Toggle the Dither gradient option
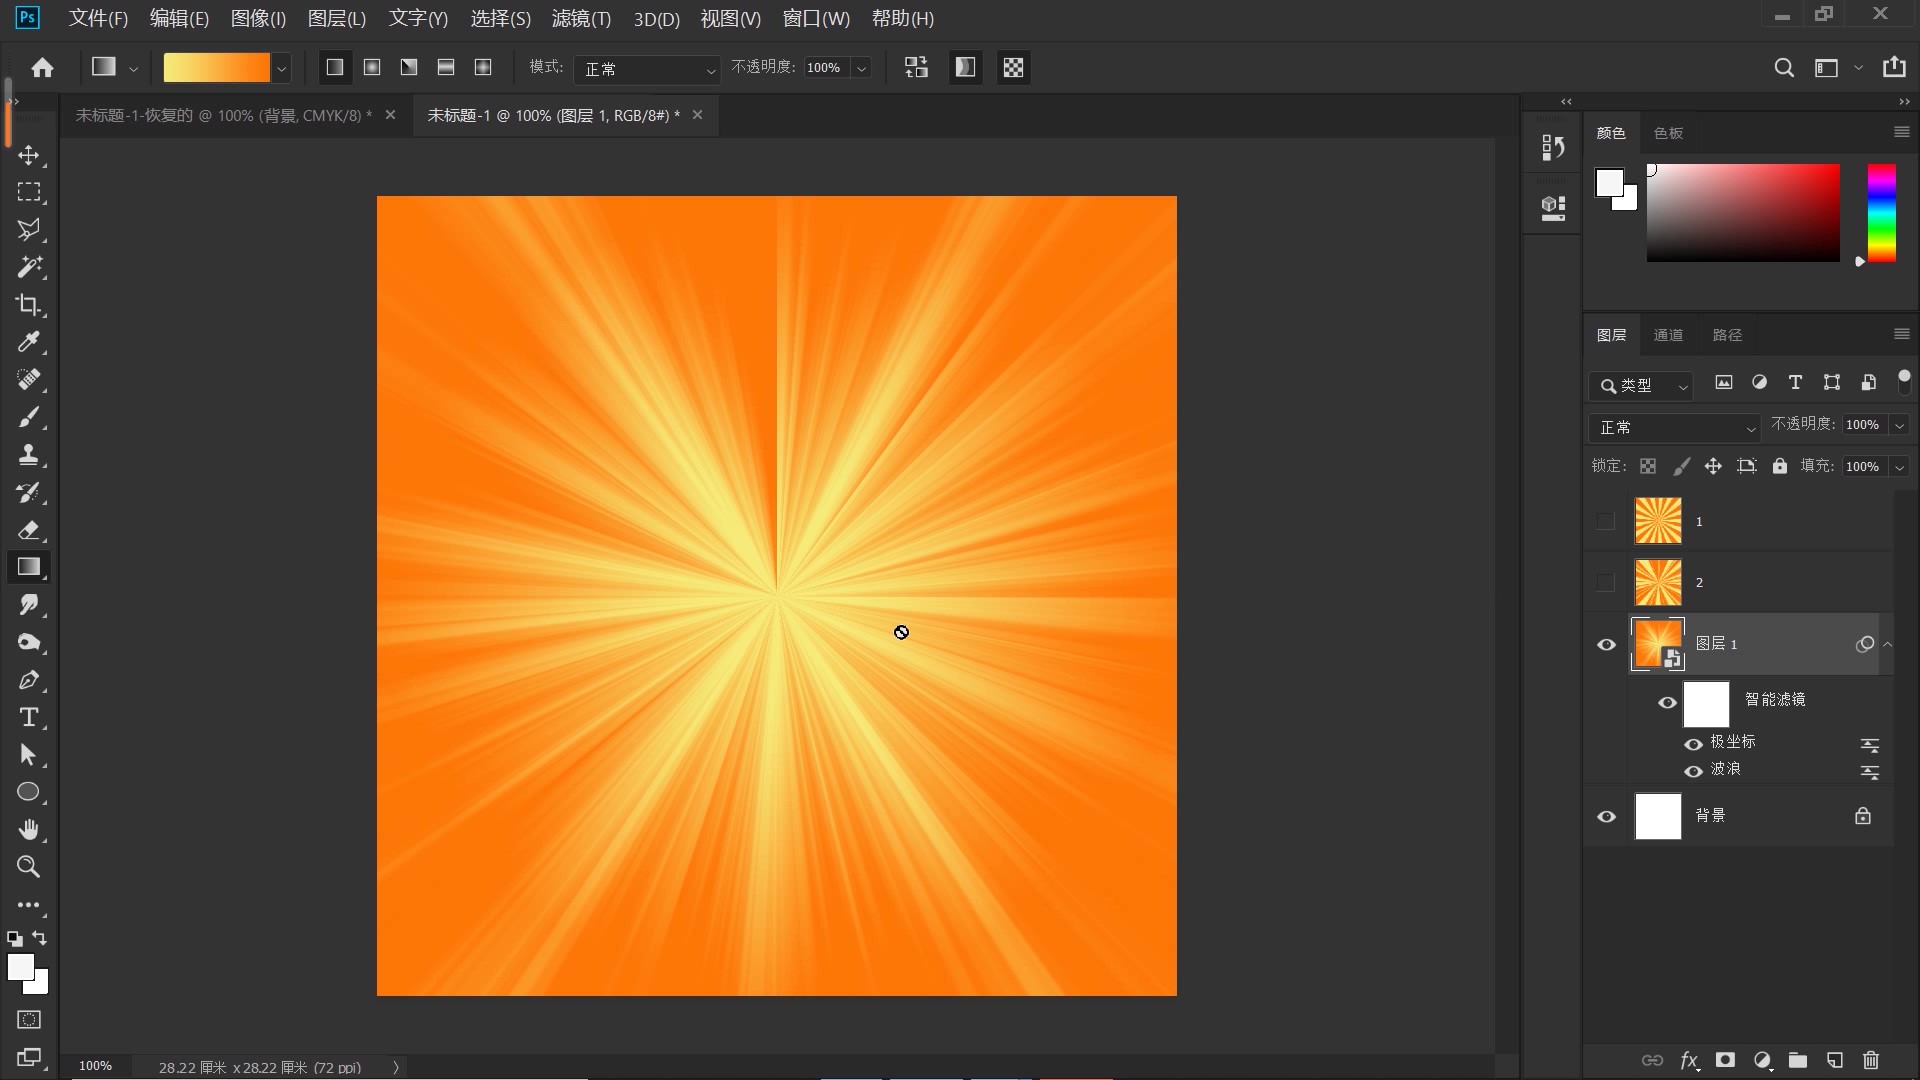 pos(965,67)
